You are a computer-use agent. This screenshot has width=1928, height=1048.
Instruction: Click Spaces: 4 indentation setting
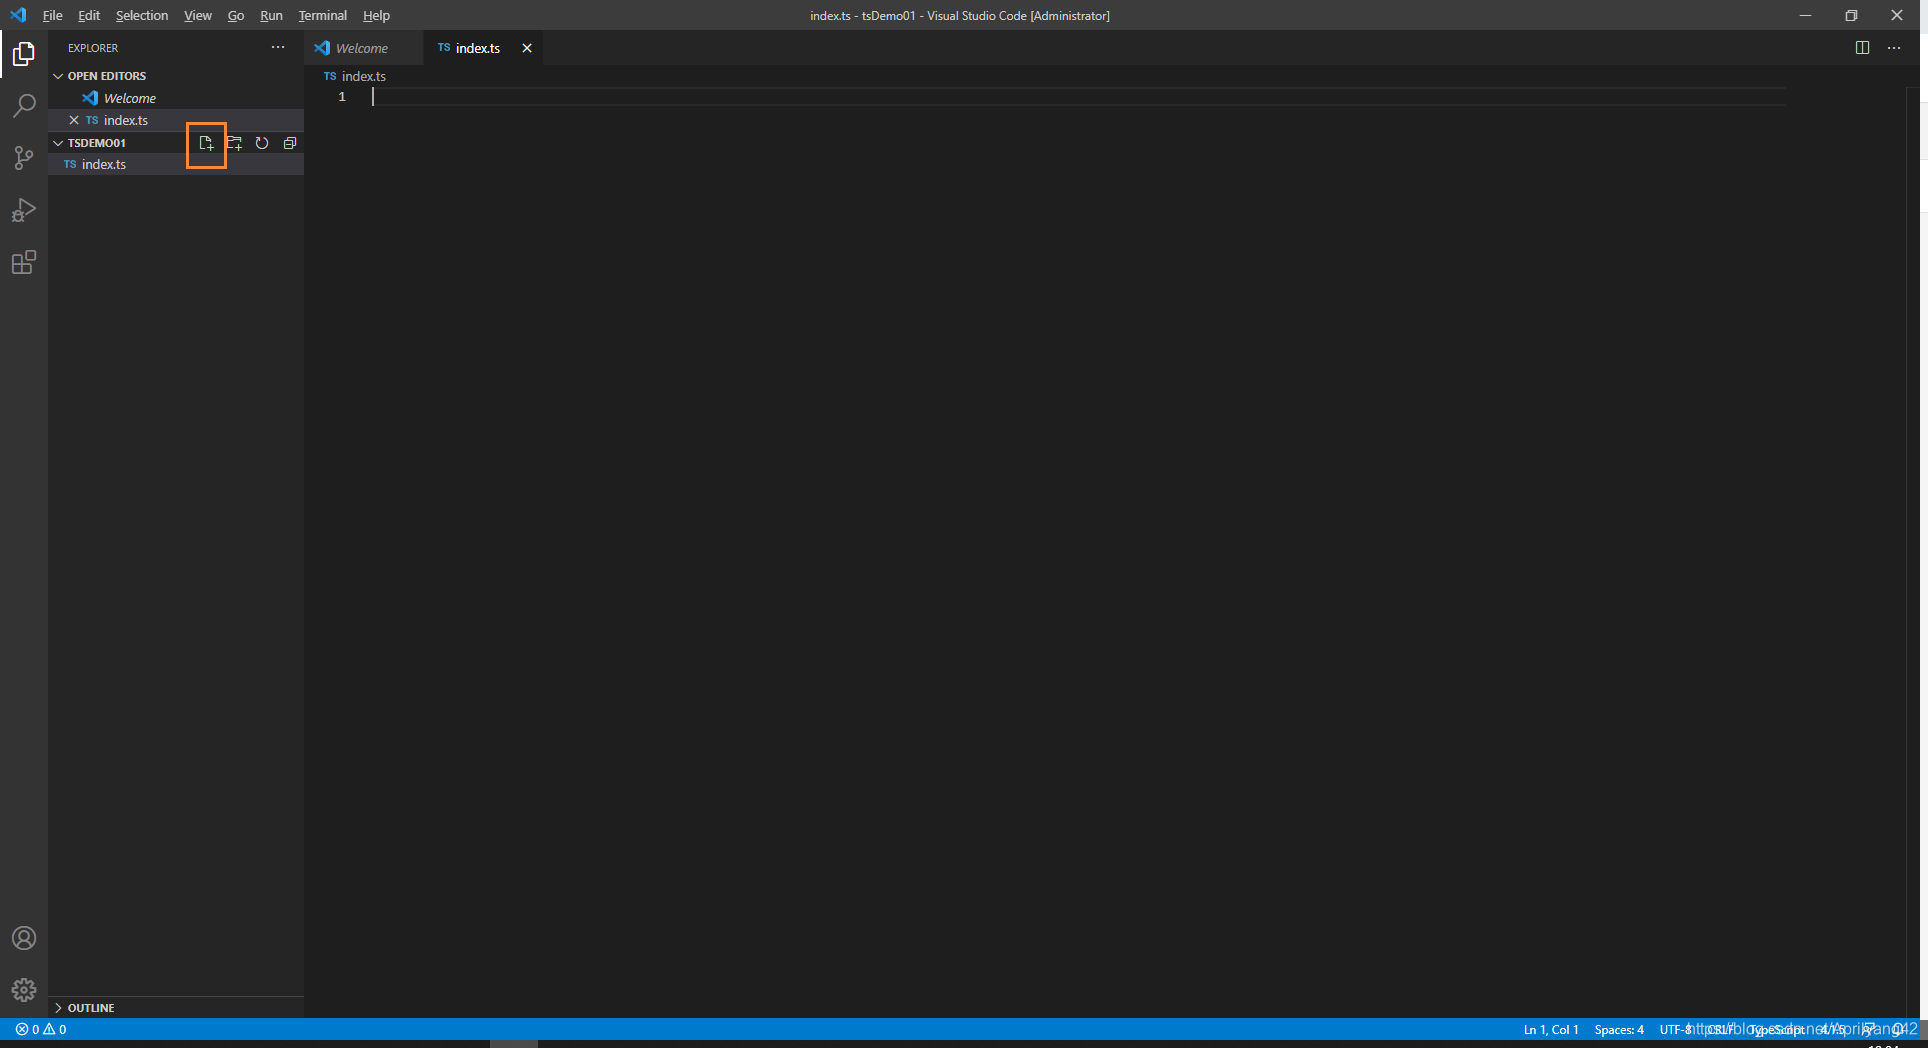coord(1619,1029)
